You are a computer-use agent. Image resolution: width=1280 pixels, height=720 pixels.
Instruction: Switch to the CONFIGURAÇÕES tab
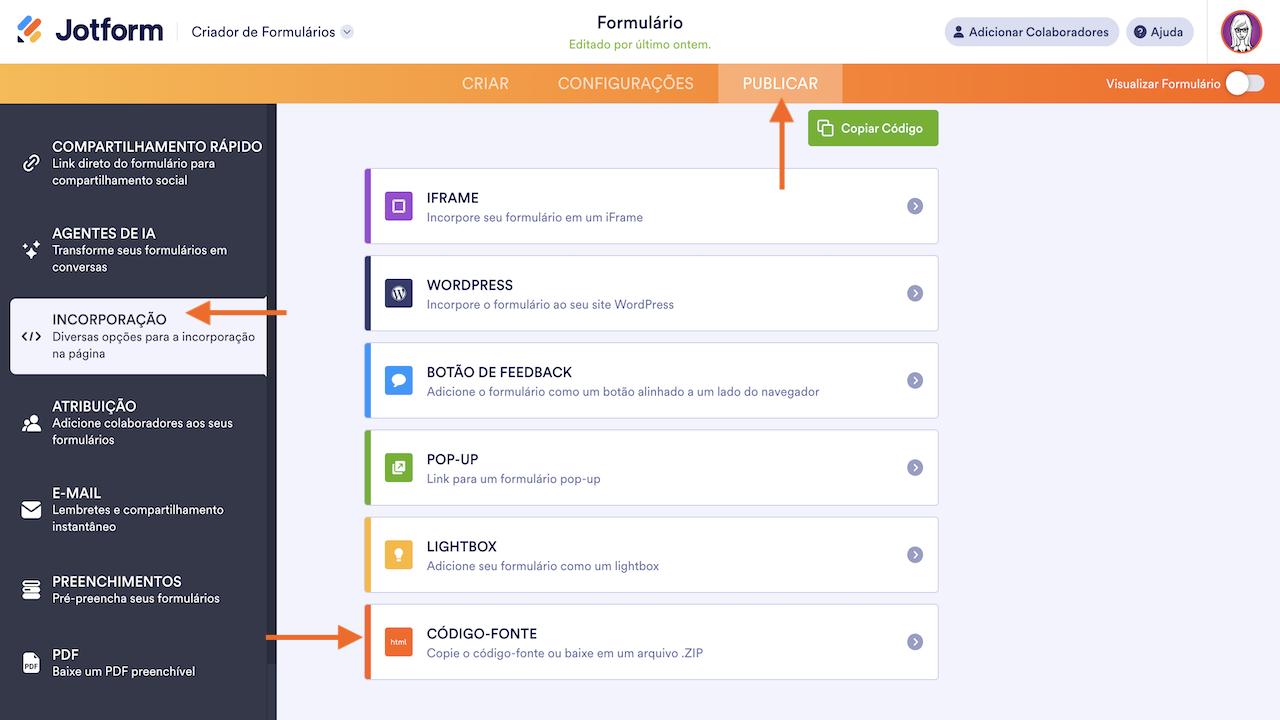[625, 84]
